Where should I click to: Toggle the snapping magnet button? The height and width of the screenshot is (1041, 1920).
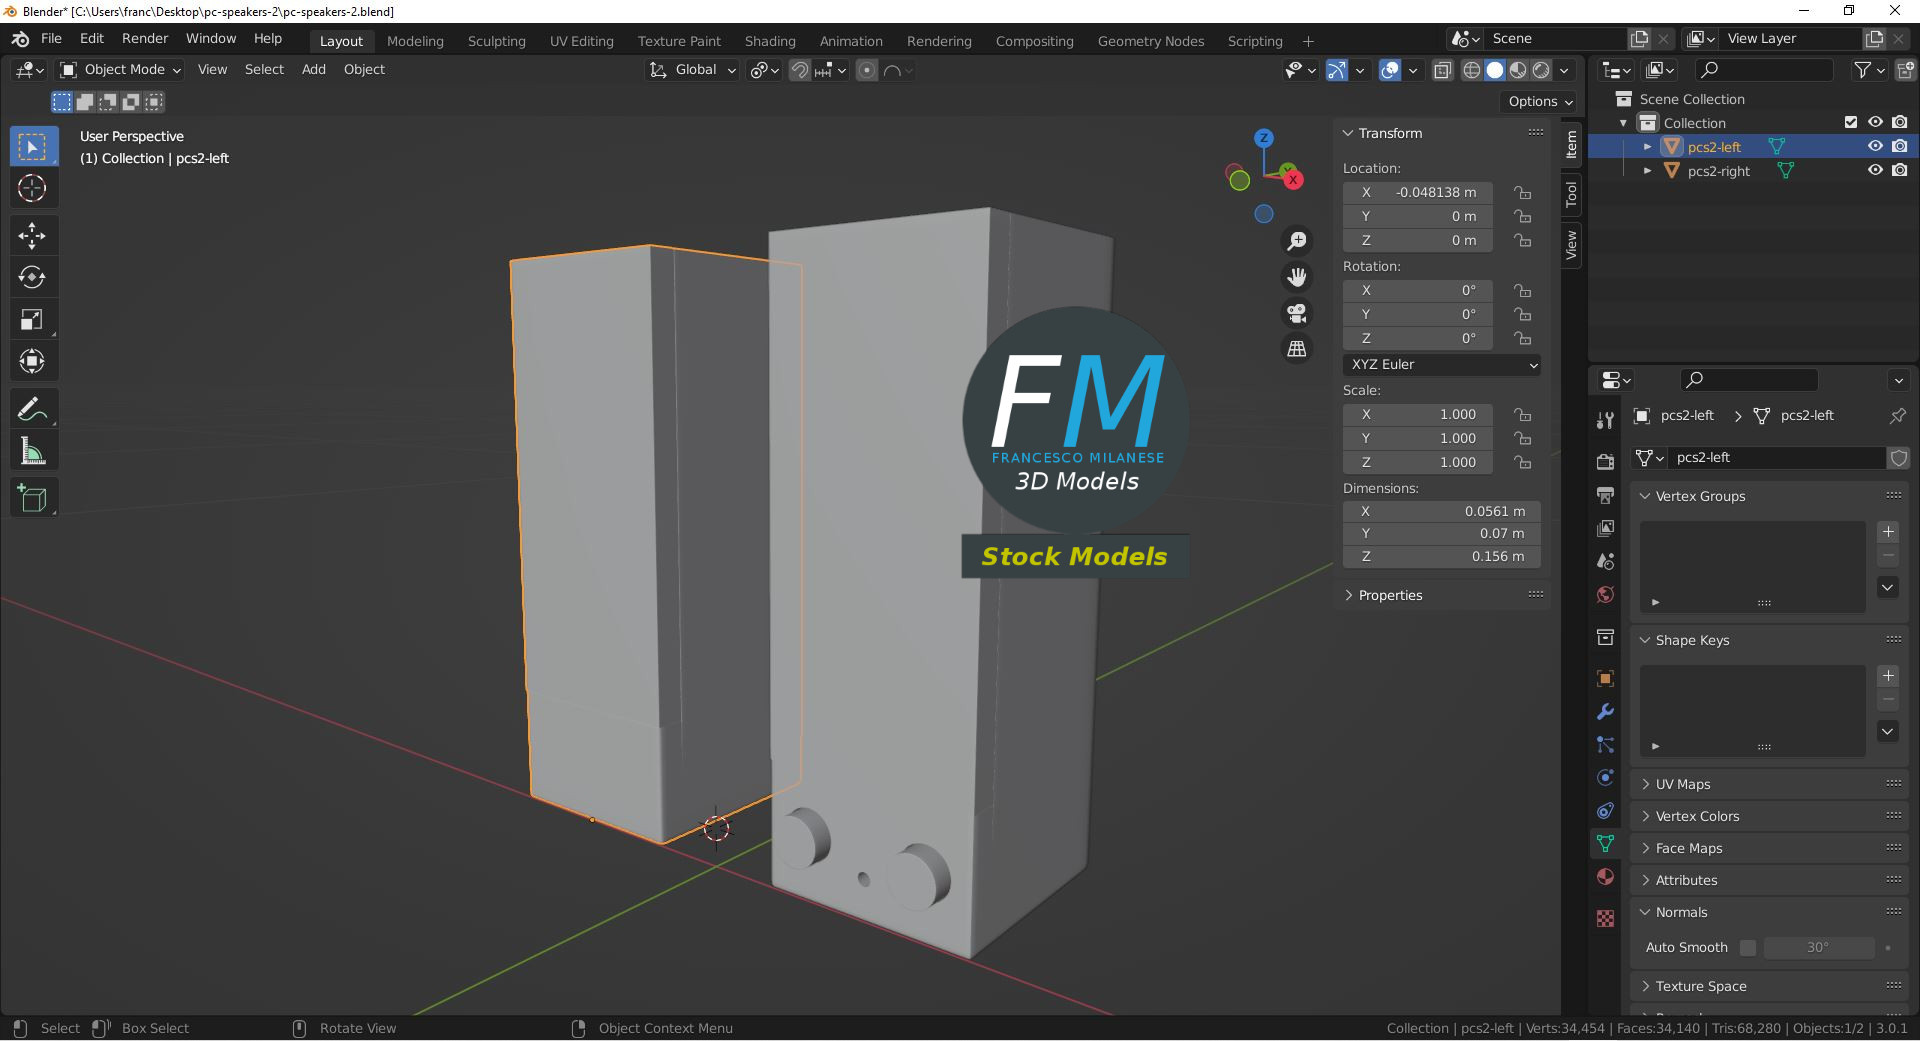(x=799, y=70)
